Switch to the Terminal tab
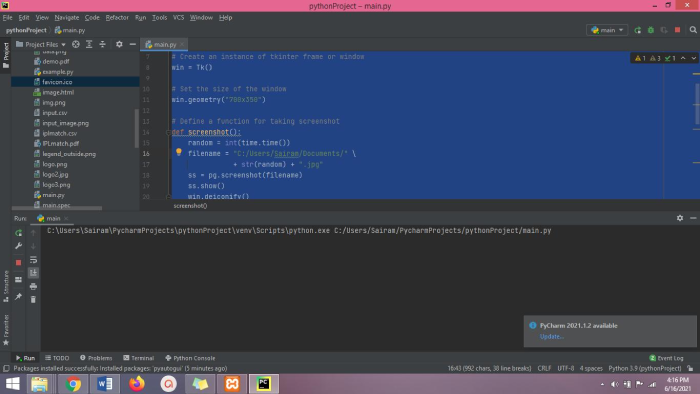The width and height of the screenshot is (700, 394). 138,358
